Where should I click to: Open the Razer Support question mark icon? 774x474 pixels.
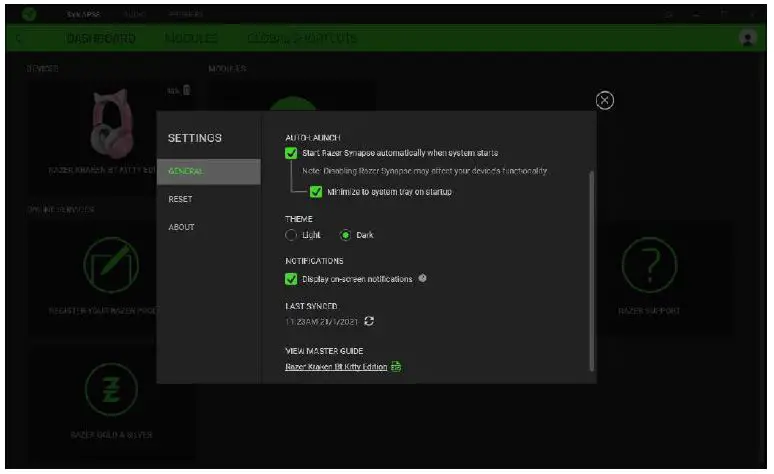click(x=649, y=265)
